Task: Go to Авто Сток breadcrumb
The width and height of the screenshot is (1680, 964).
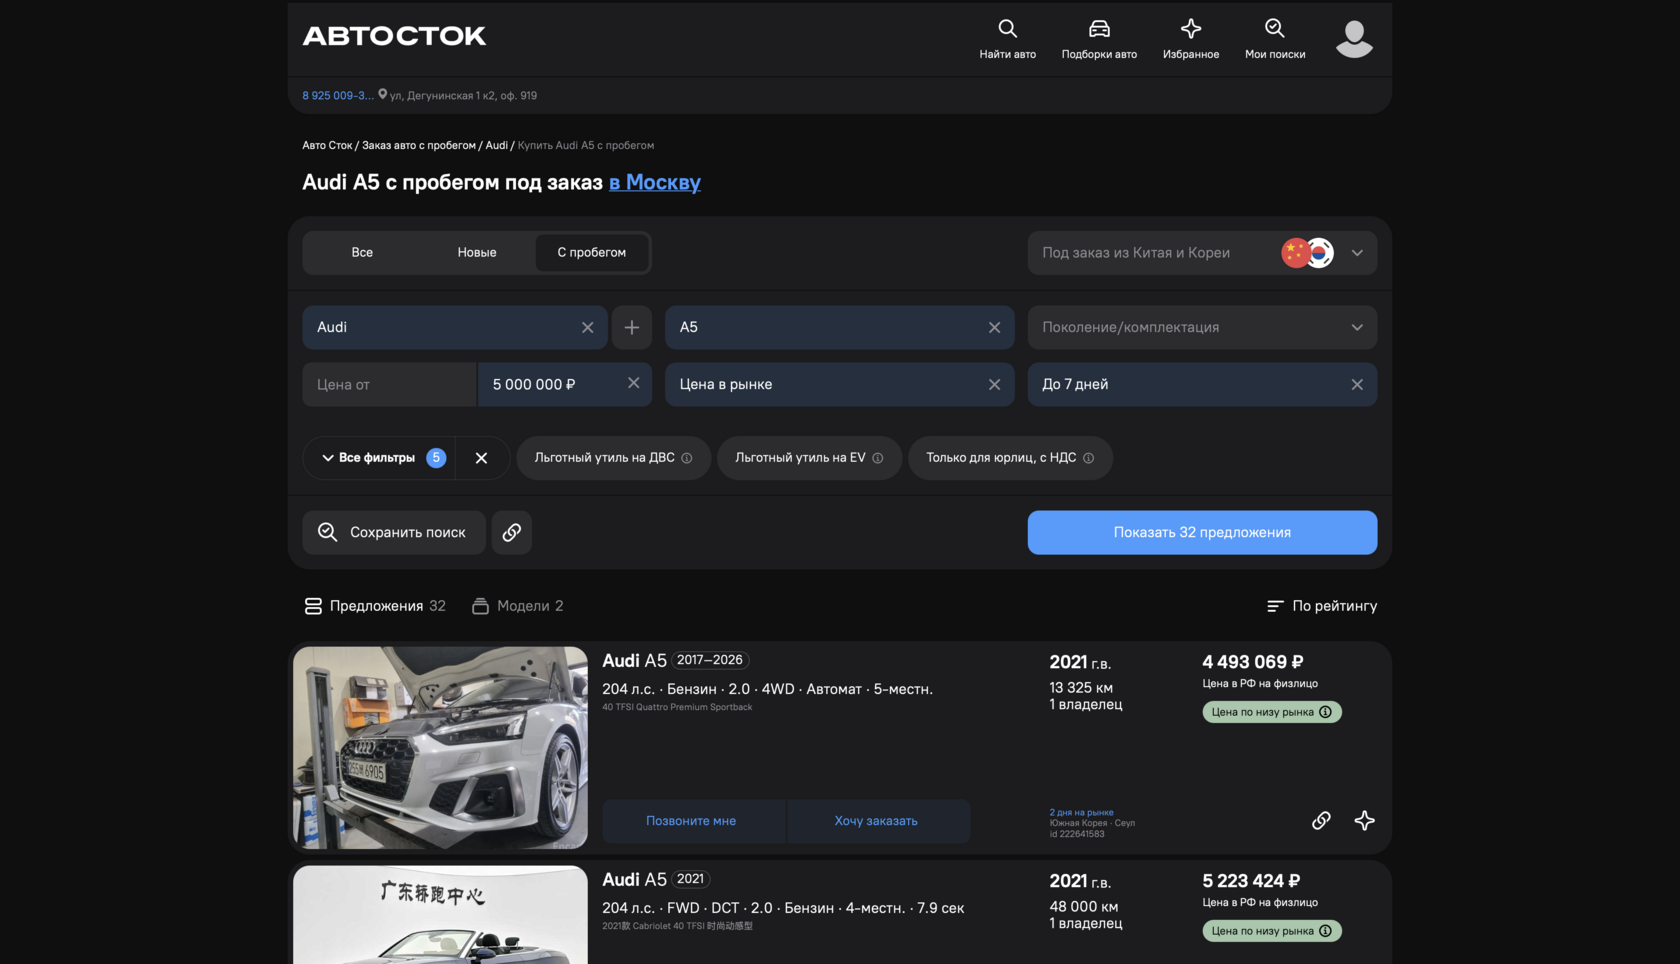Action: 327,146
